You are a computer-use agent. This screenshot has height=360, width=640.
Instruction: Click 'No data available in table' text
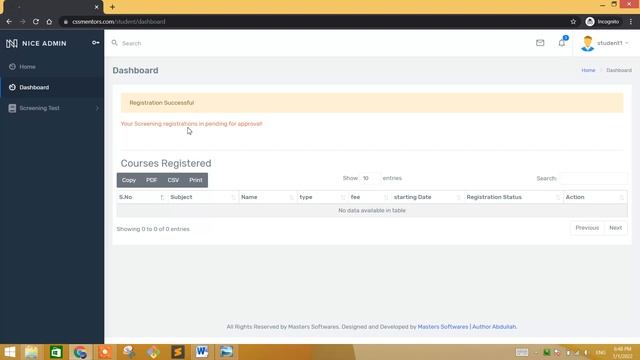pyautogui.click(x=372, y=211)
